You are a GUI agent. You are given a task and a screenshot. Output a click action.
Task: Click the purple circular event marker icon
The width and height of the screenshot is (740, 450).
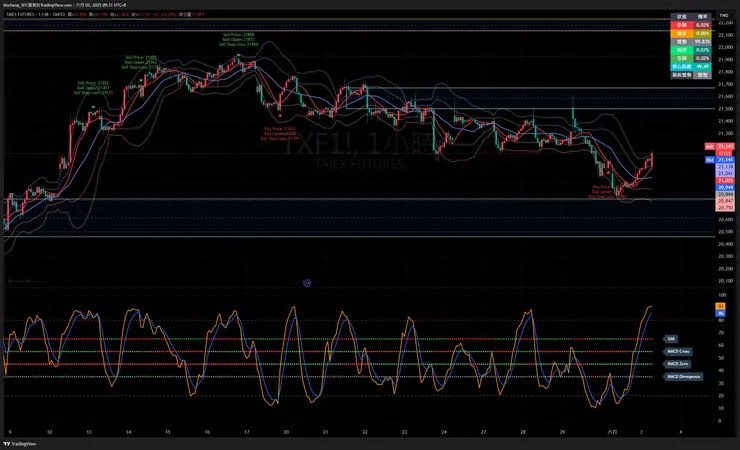(307, 283)
